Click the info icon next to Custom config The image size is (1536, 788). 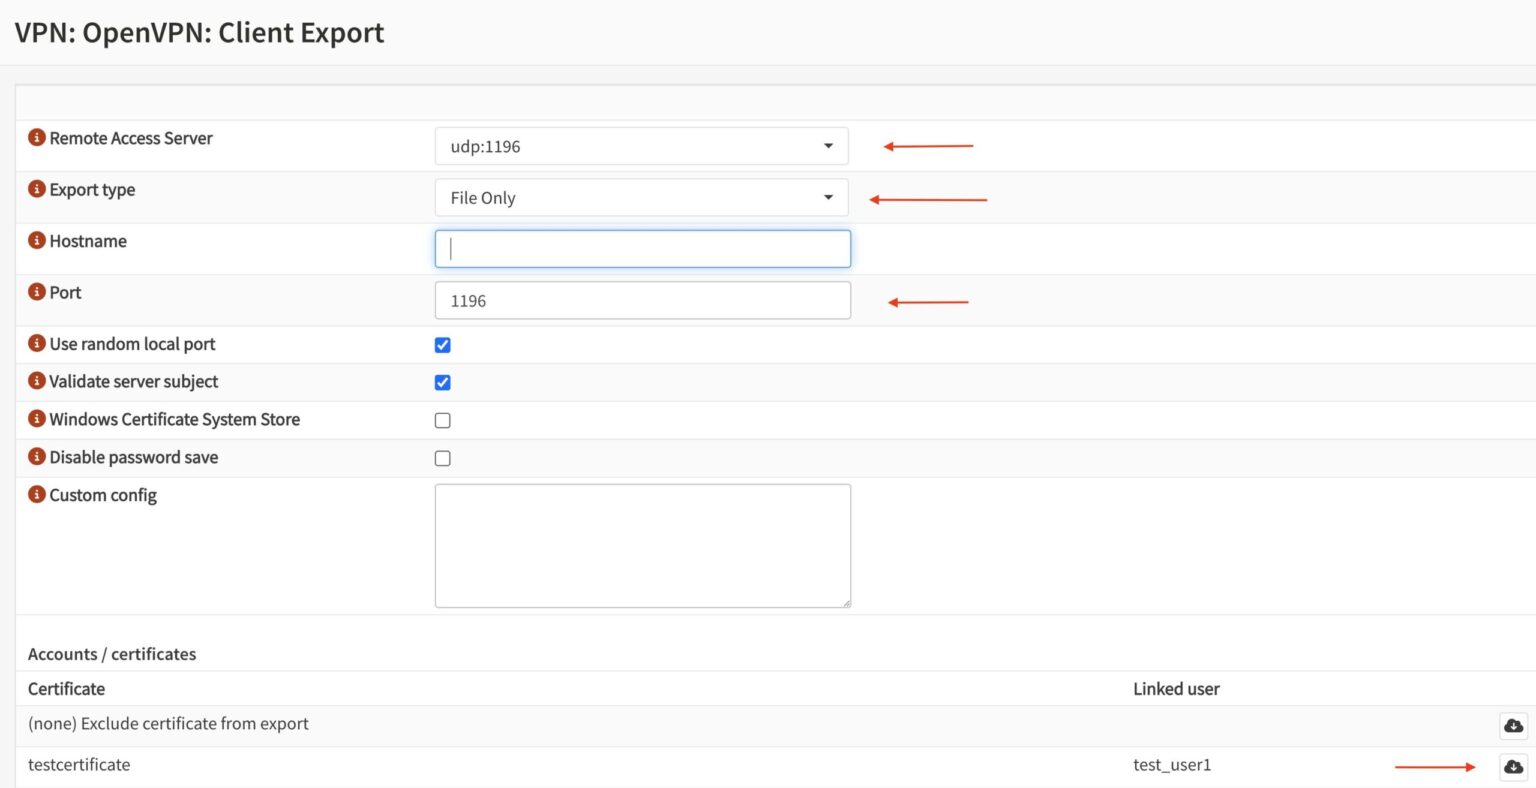coord(37,495)
